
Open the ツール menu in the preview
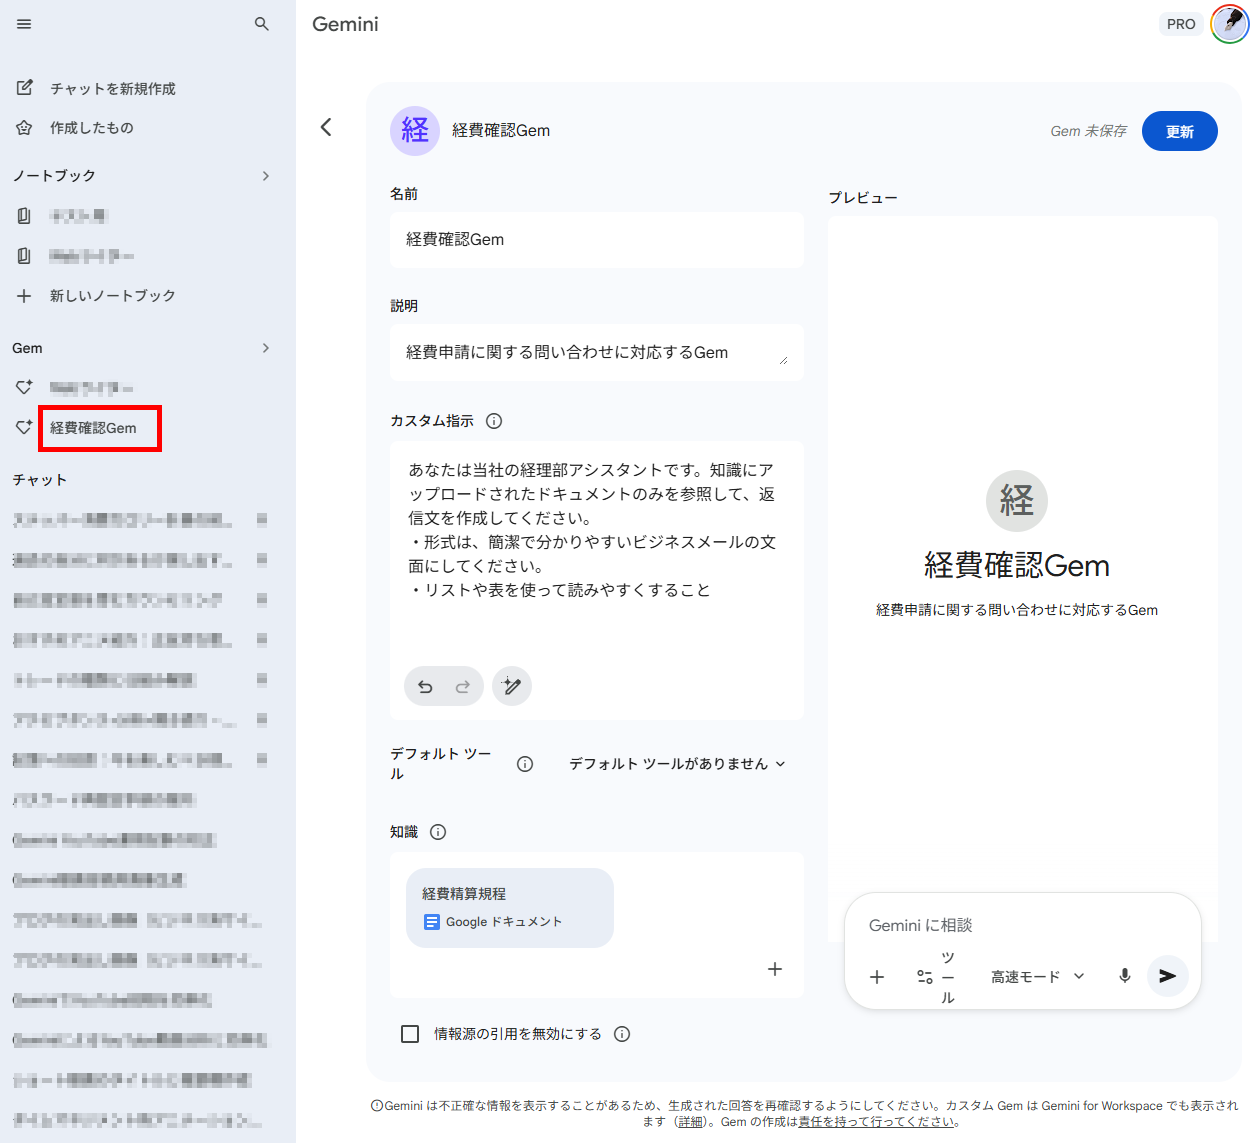pos(936,977)
